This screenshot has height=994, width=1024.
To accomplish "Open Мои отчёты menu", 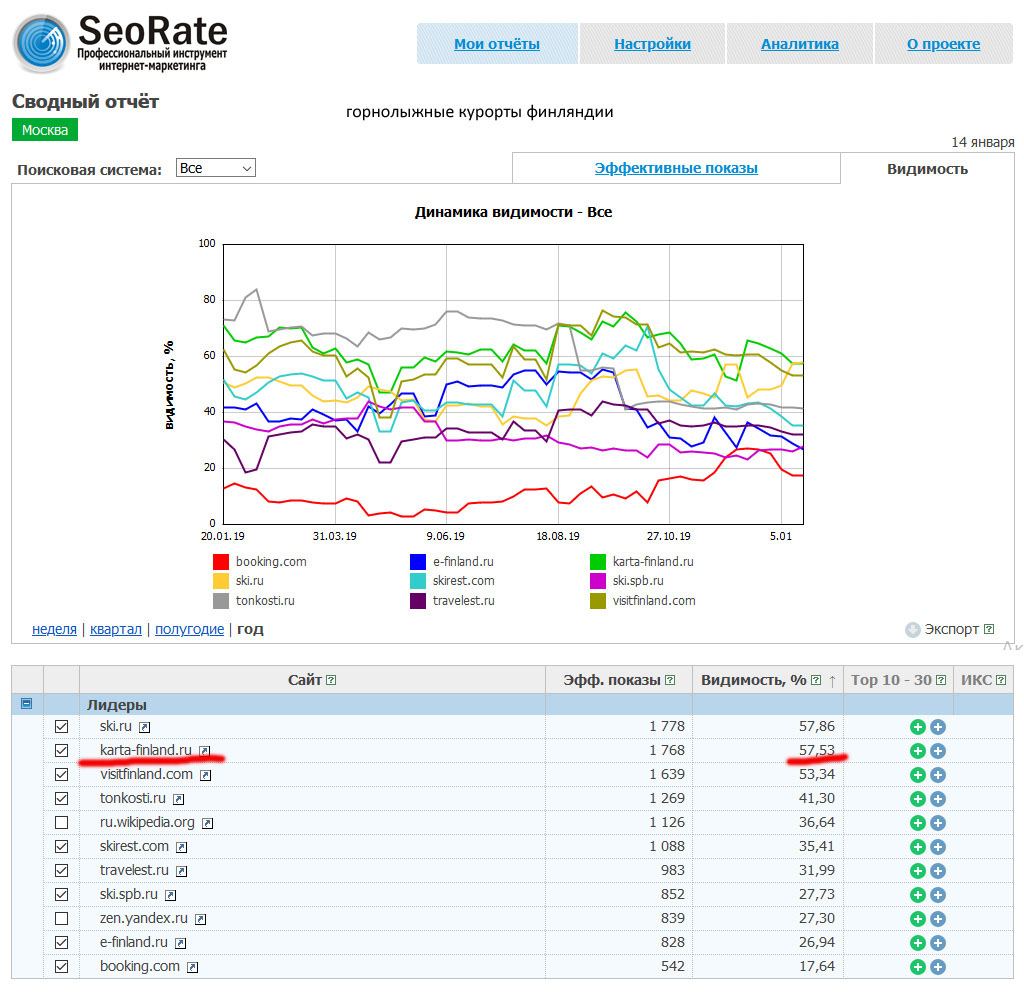I will point(497,44).
